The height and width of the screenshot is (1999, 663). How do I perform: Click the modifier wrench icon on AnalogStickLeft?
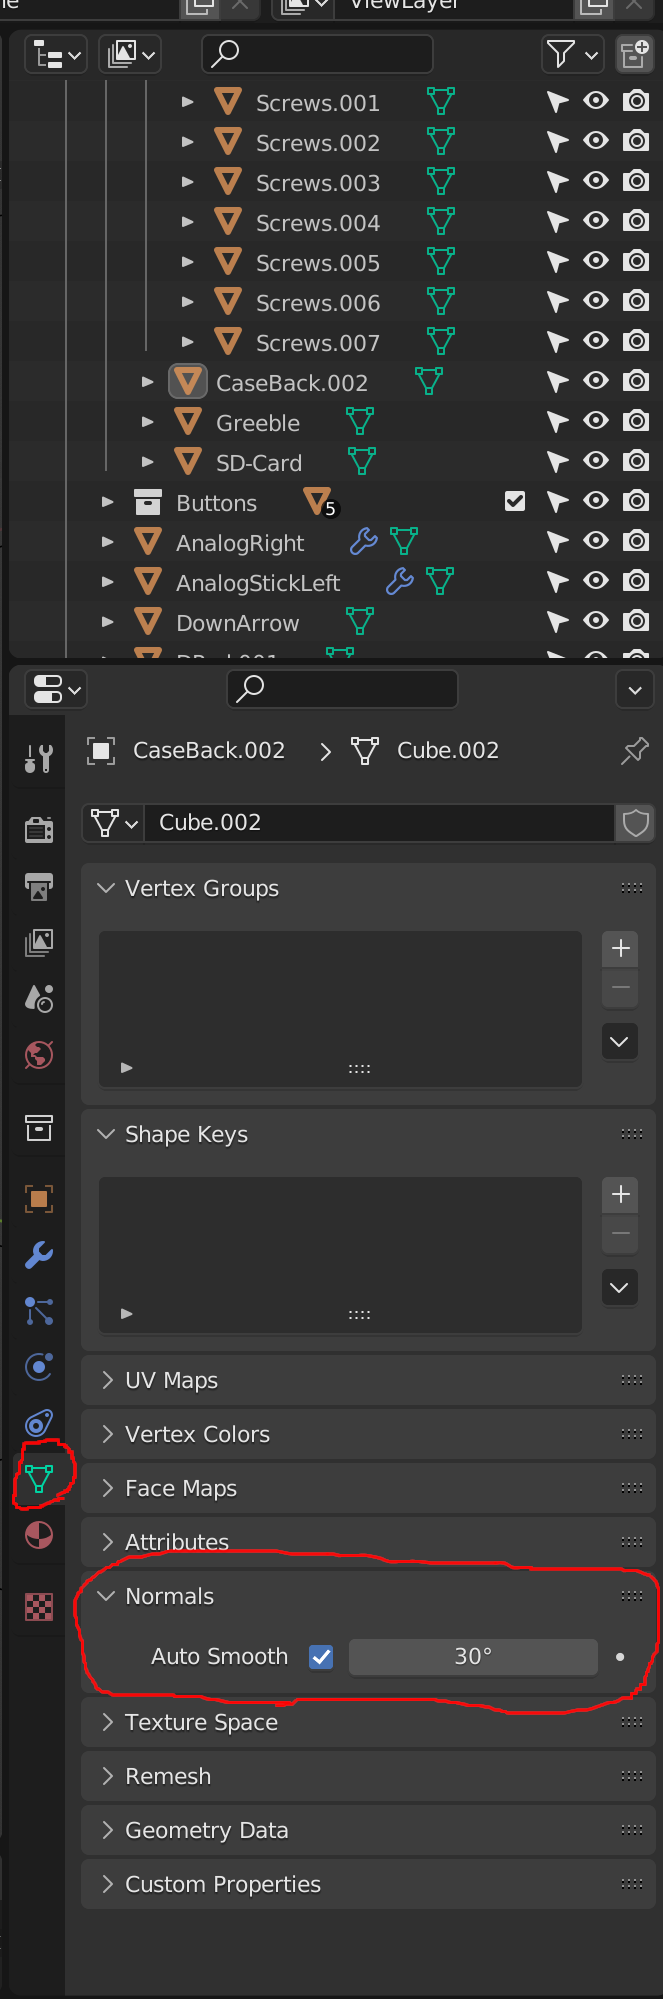[399, 582]
